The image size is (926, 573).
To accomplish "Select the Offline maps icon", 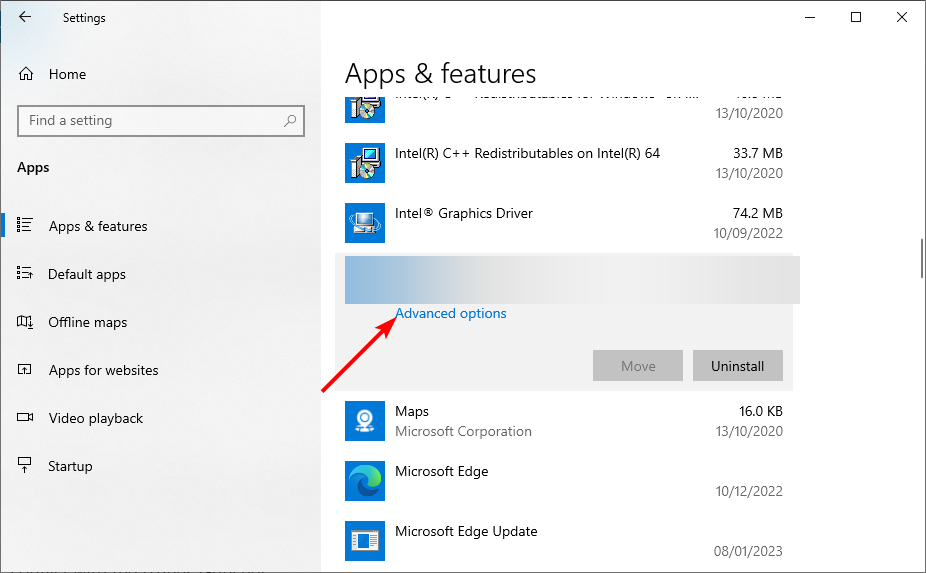I will point(25,321).
